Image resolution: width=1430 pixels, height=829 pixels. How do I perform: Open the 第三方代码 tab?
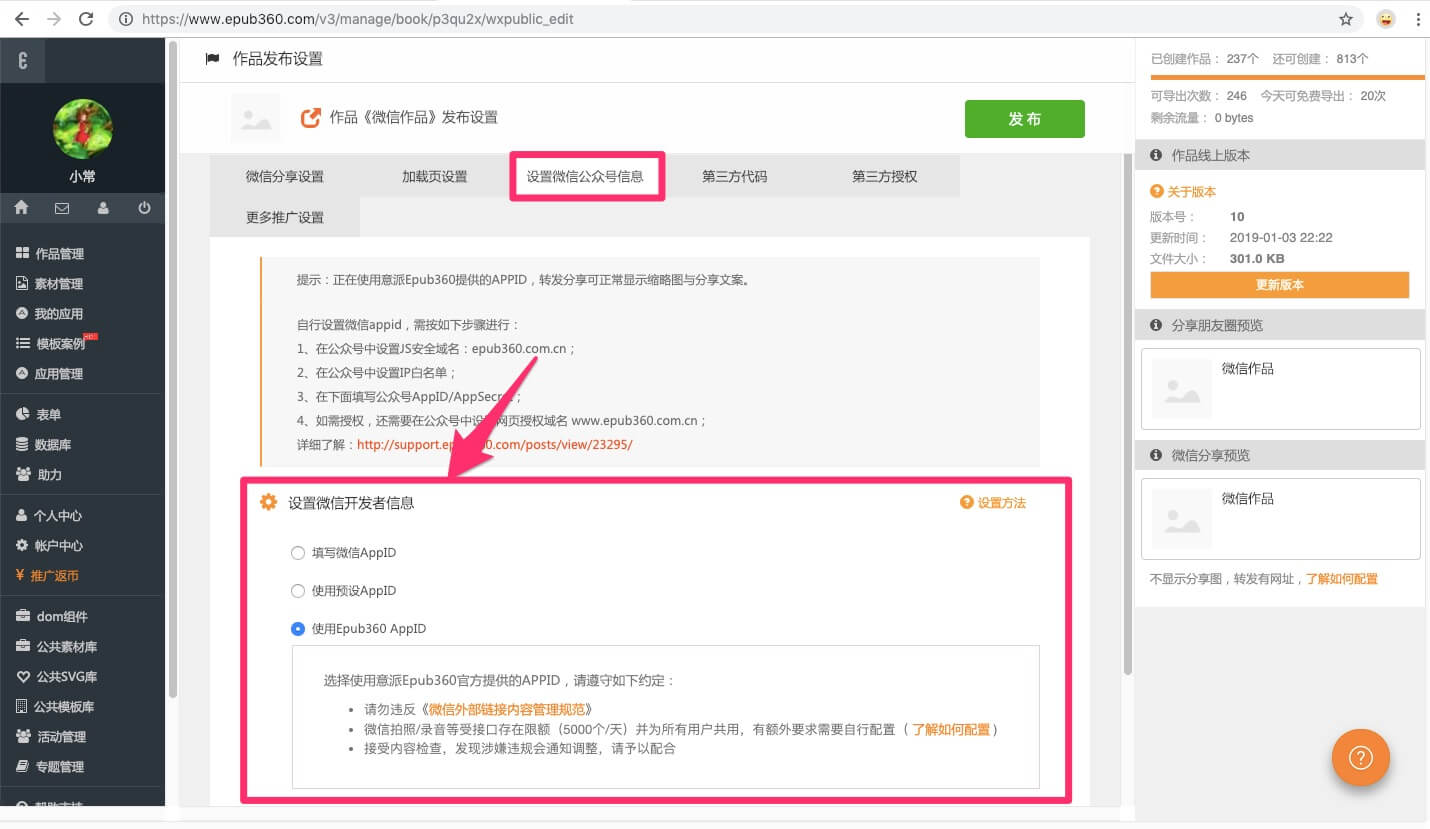pos(734,177)
